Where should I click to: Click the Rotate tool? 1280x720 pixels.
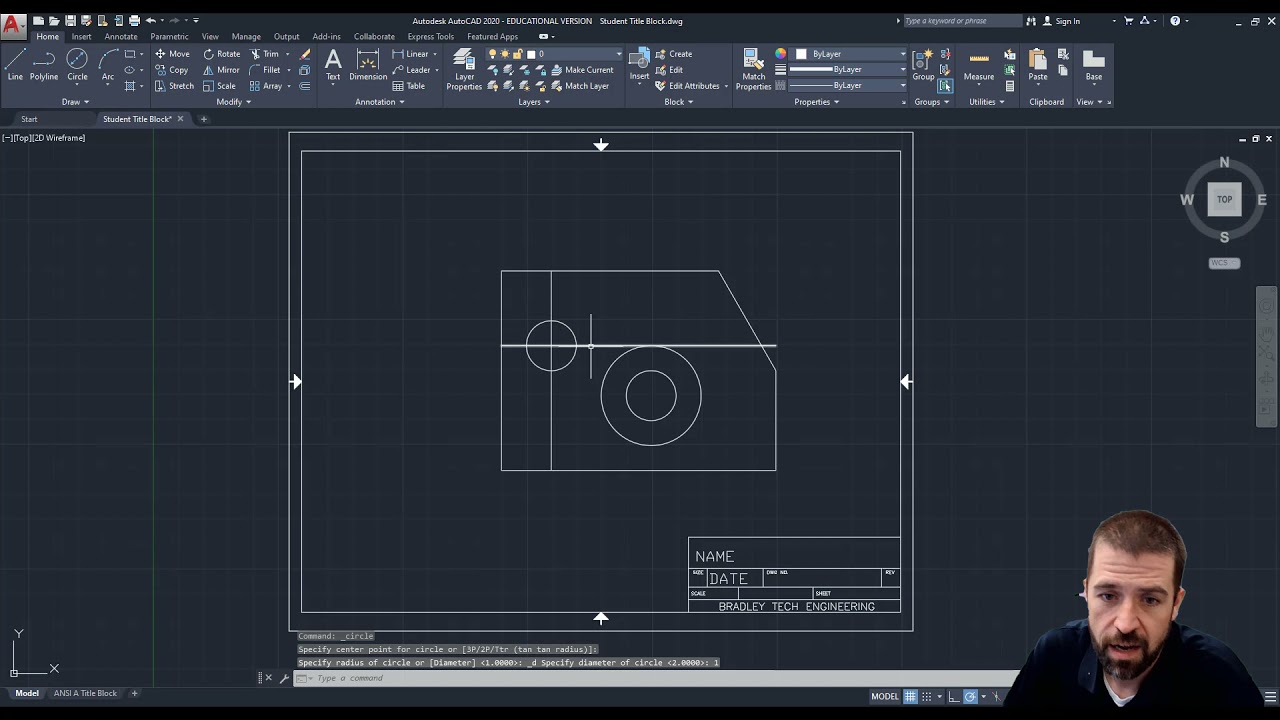tap(222, 54)
